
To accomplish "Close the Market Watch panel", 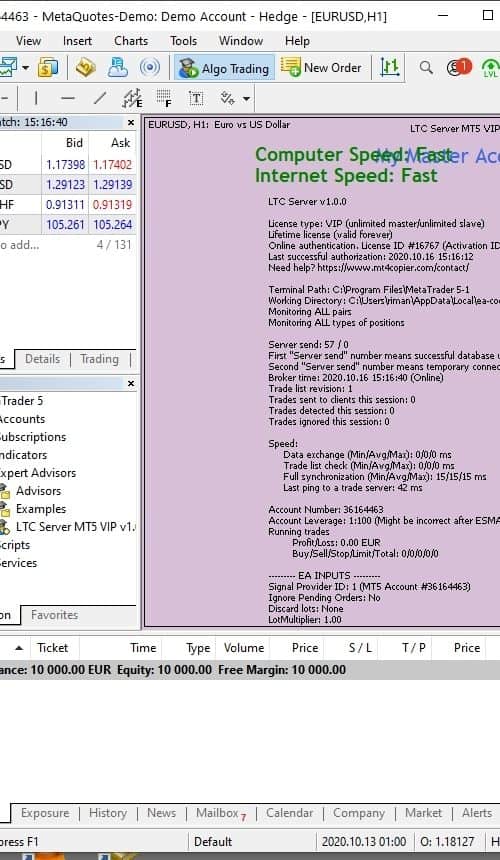I will (130, 122).
